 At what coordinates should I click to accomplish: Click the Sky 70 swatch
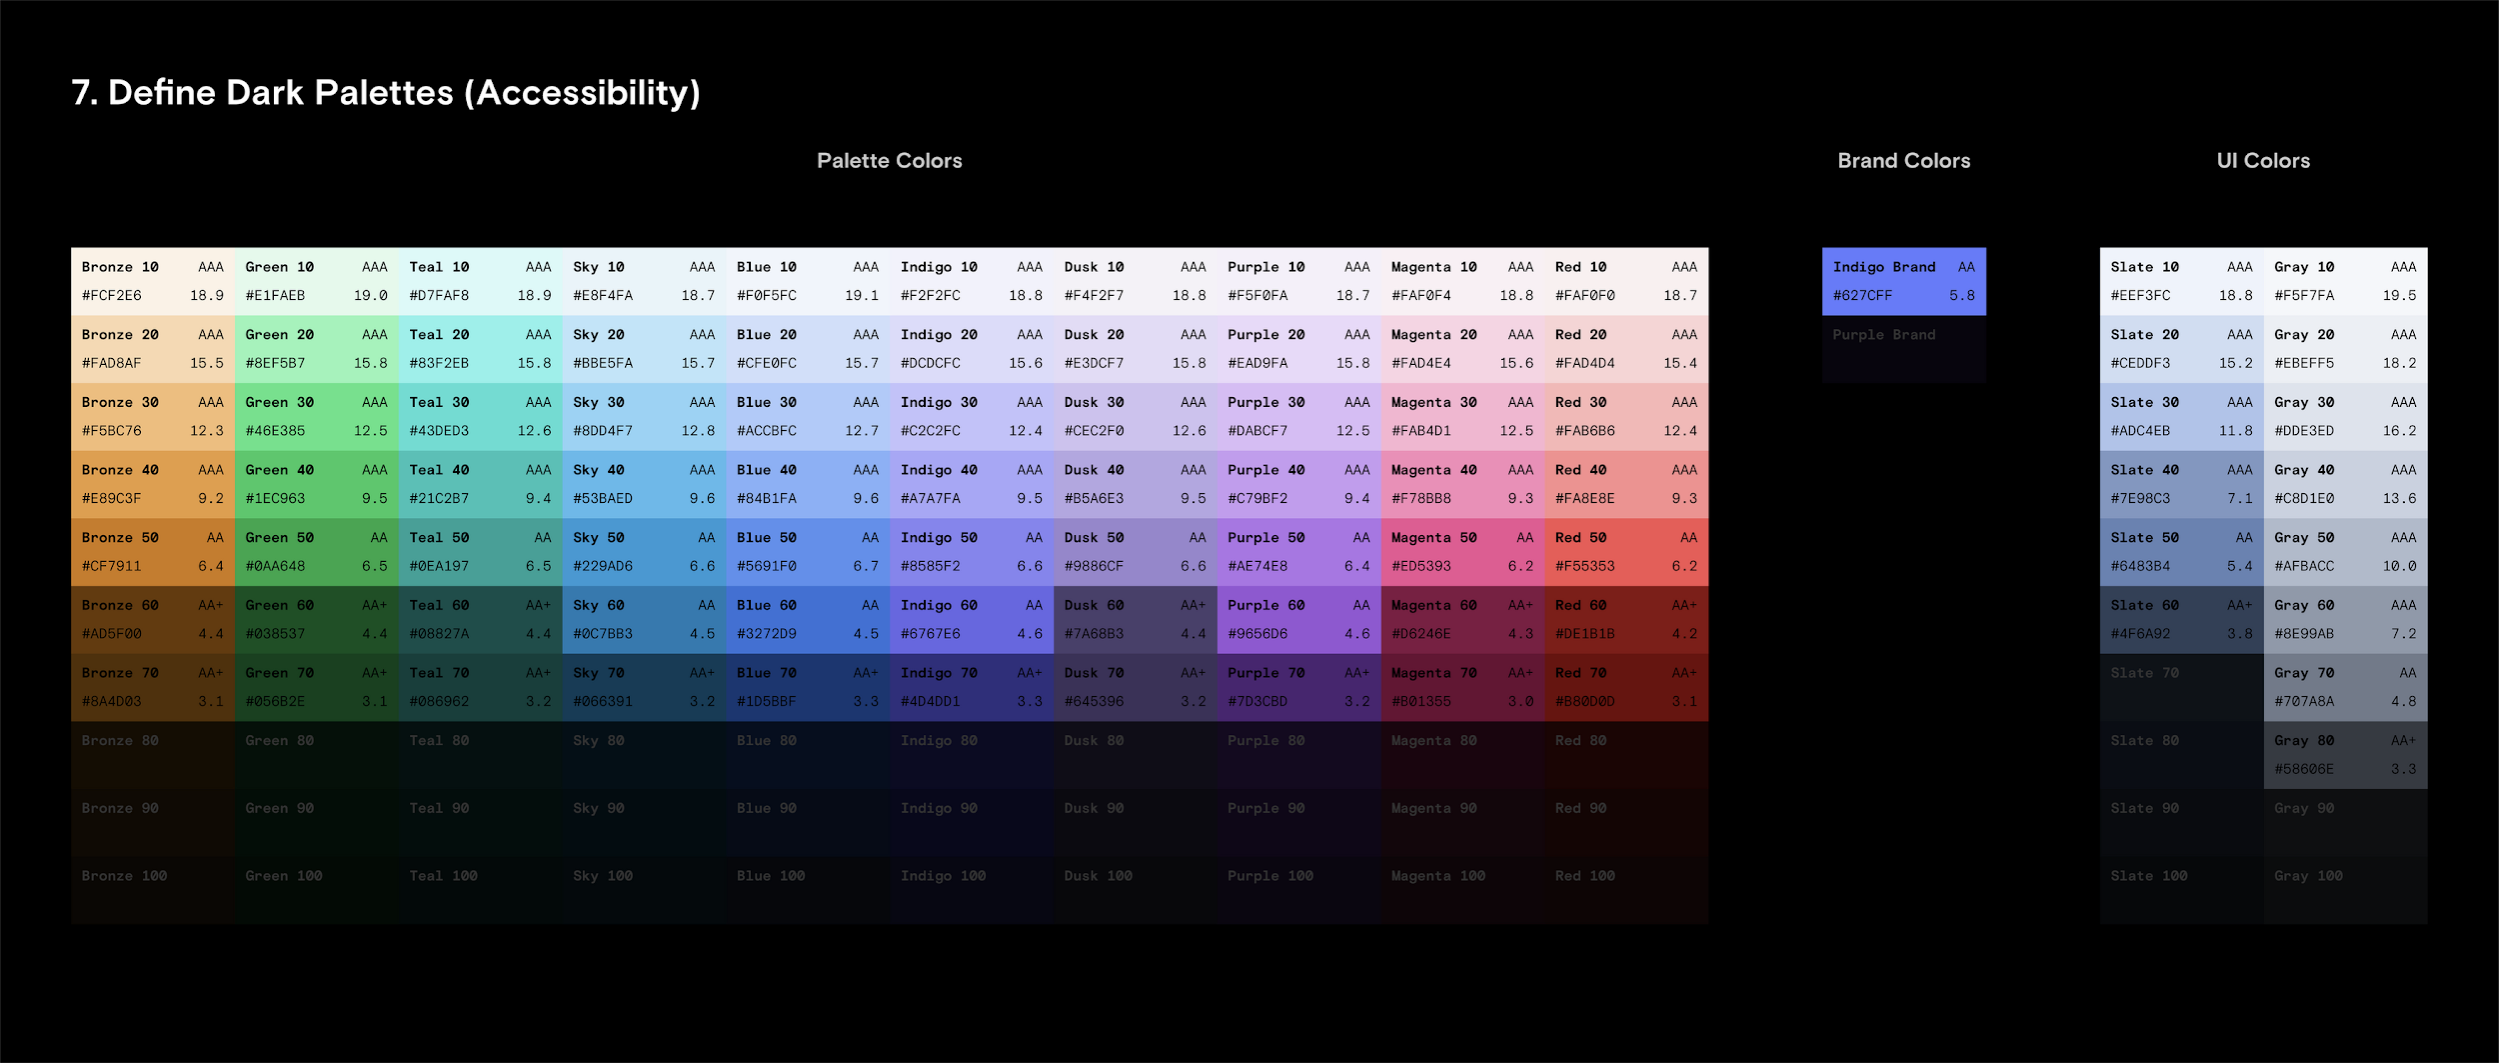(645, 686)
